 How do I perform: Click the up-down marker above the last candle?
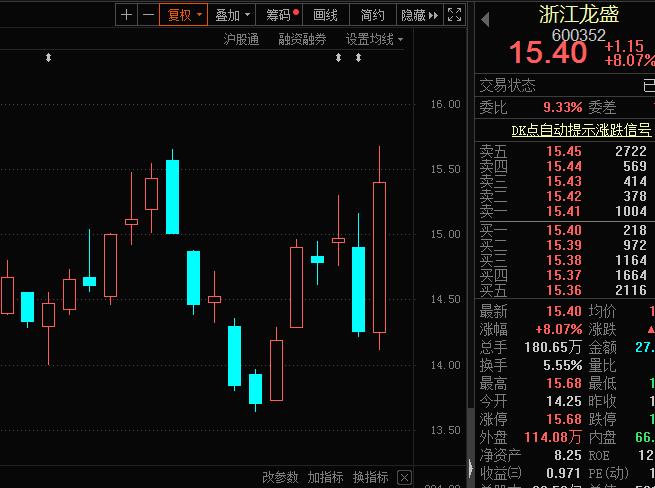coord(358,58)
